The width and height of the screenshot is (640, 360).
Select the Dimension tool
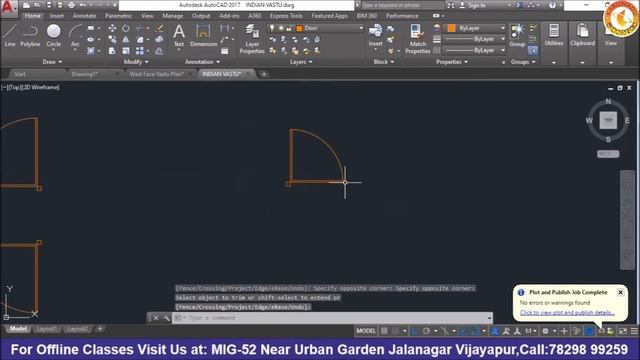point(203,35)
